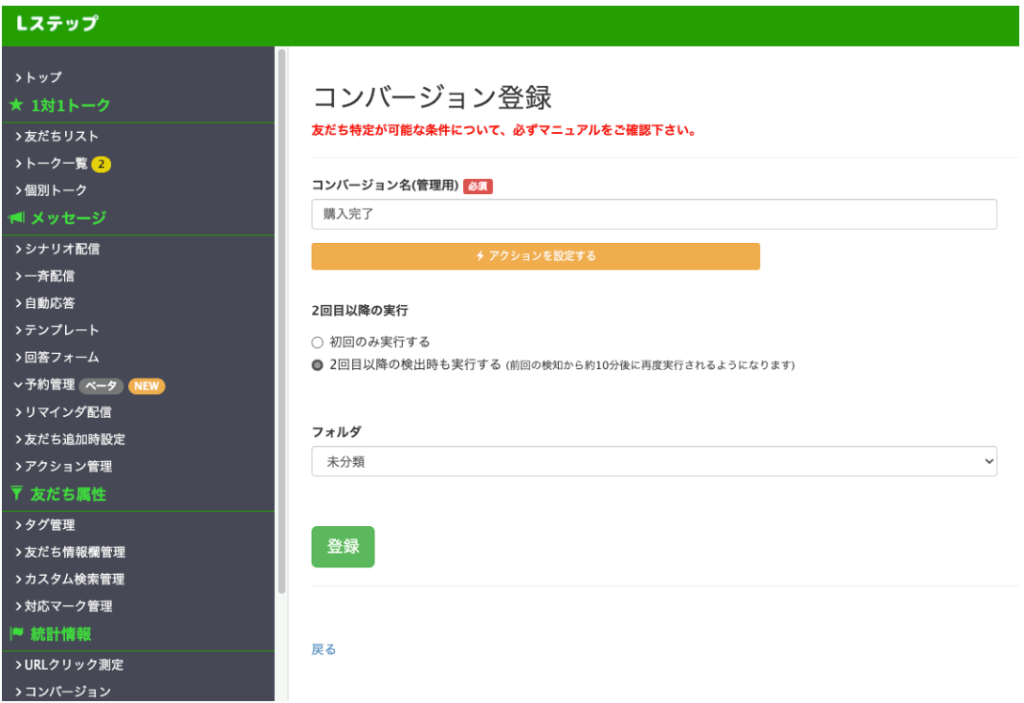Click the red manual warning text
The image size is (1024, 703).
(x=504, y=130)
